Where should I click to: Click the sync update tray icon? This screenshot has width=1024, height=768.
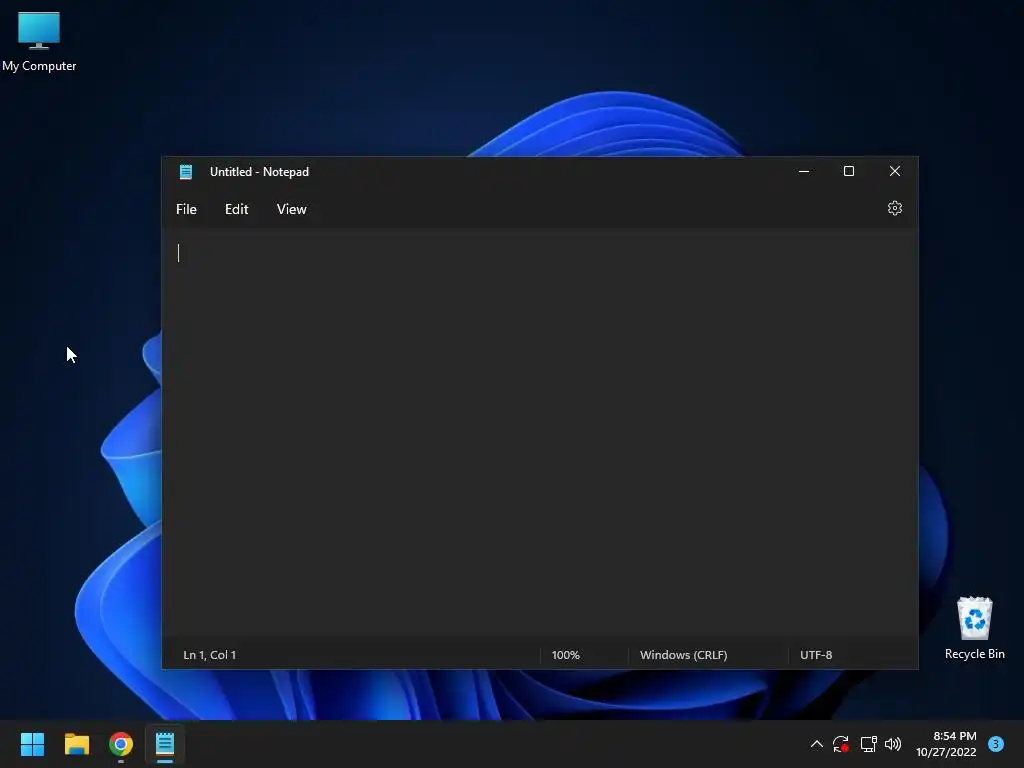pyautogui.click(x=841, y=744)
